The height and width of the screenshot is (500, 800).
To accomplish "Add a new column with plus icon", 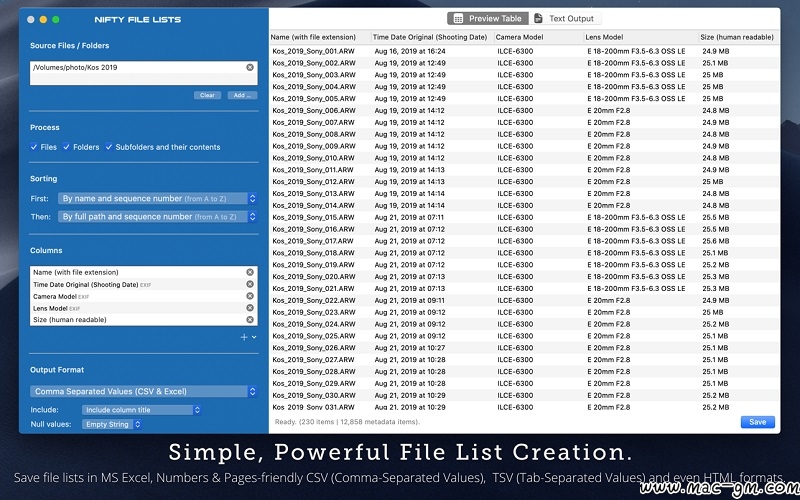I will pyautogui.click(x=244, y=337).
